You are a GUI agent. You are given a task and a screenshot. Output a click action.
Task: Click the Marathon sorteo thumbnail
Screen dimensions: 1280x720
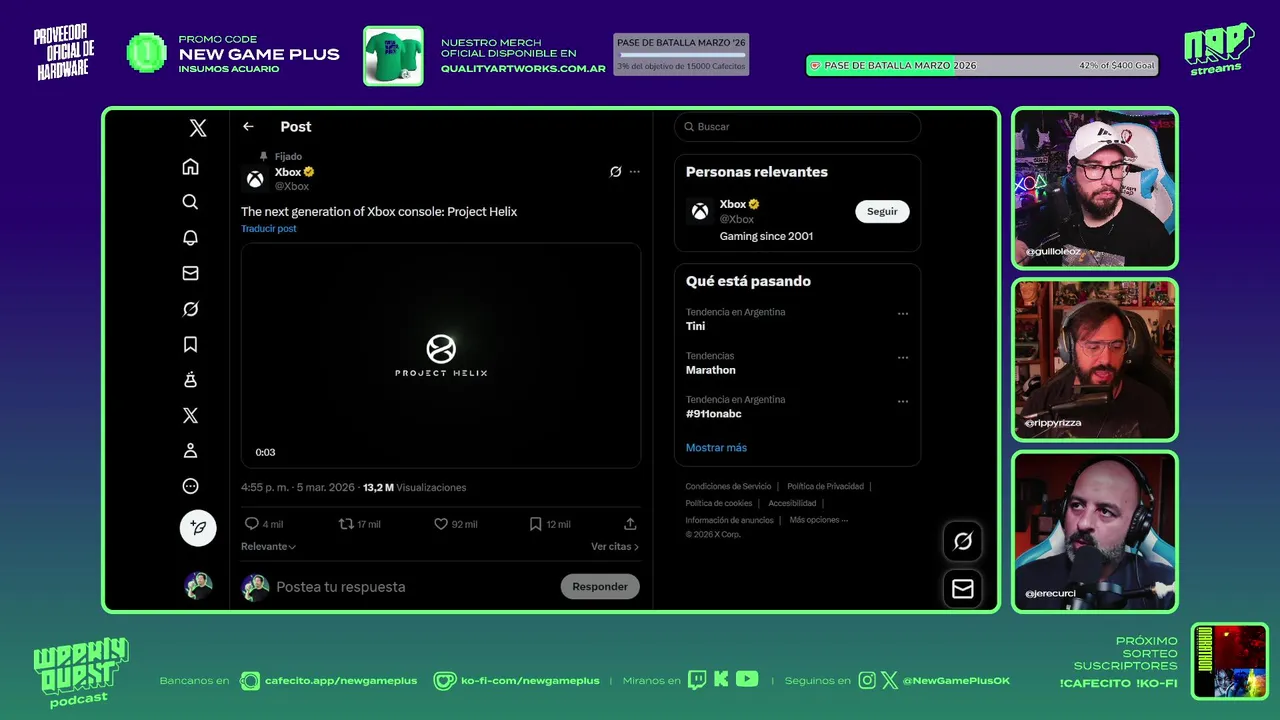tap(1230, 661)
